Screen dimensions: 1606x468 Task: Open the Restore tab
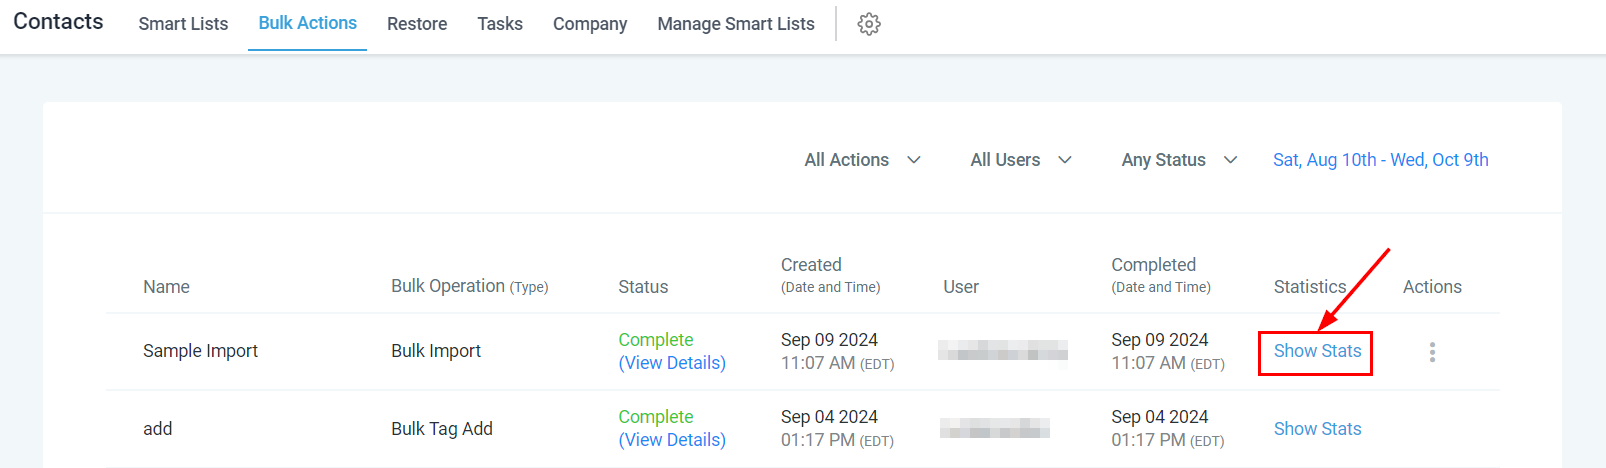tap(417, 24)
